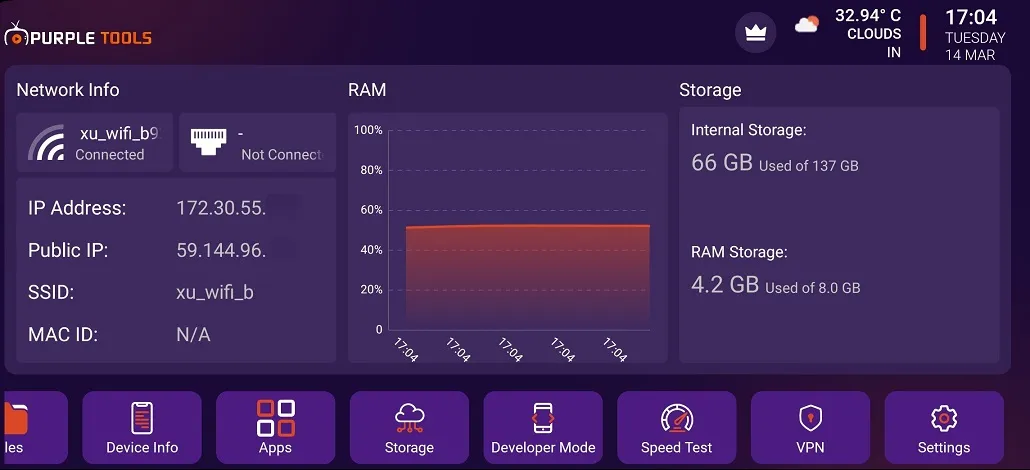Click the Network Info heading
This screenshot has height=470, width=1030.
[x=68, y=89]
